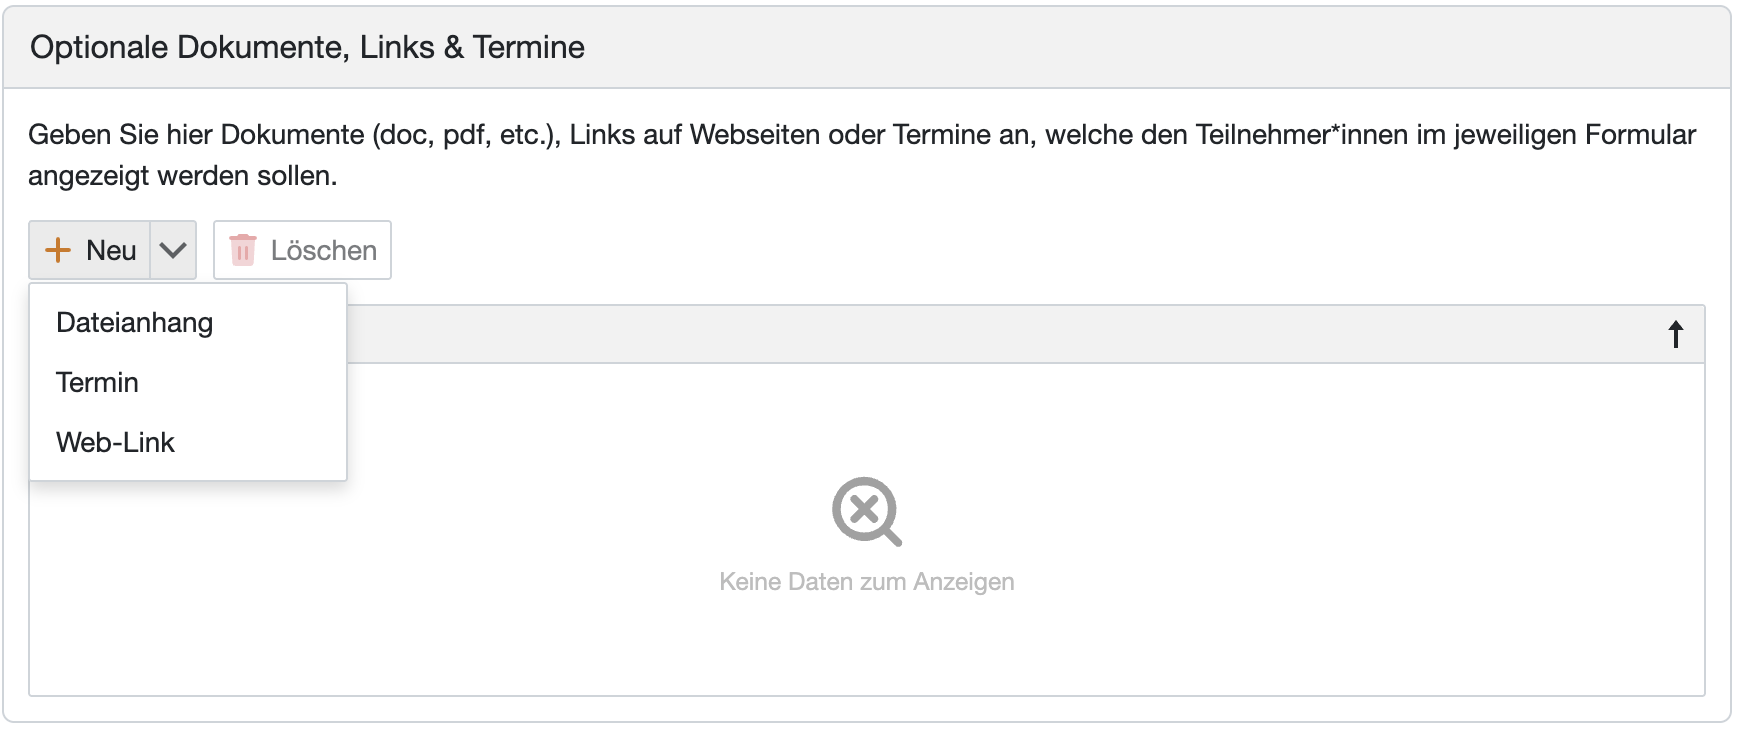Select Dateianhang from the Neu menu
1738x732 pixels.
click(135, 323)
